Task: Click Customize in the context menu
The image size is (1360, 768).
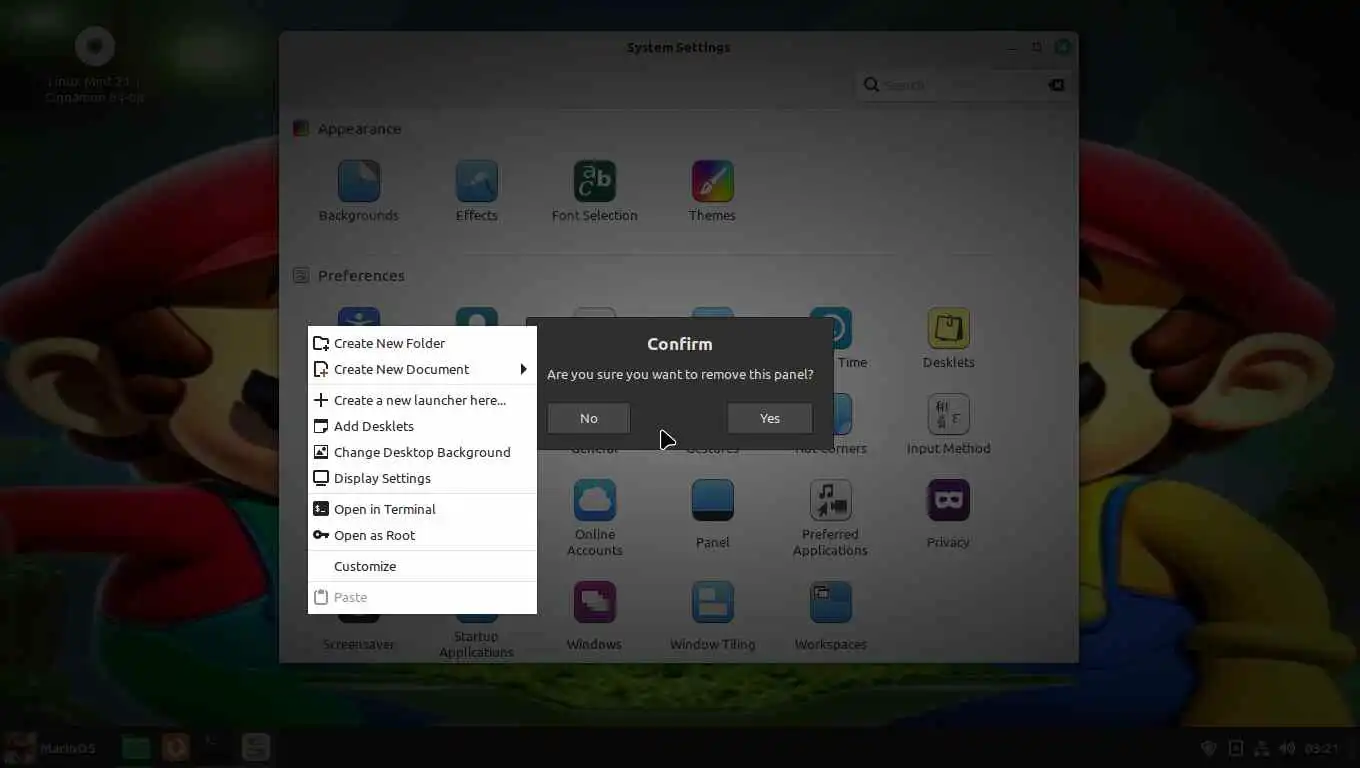Action: 422,566
